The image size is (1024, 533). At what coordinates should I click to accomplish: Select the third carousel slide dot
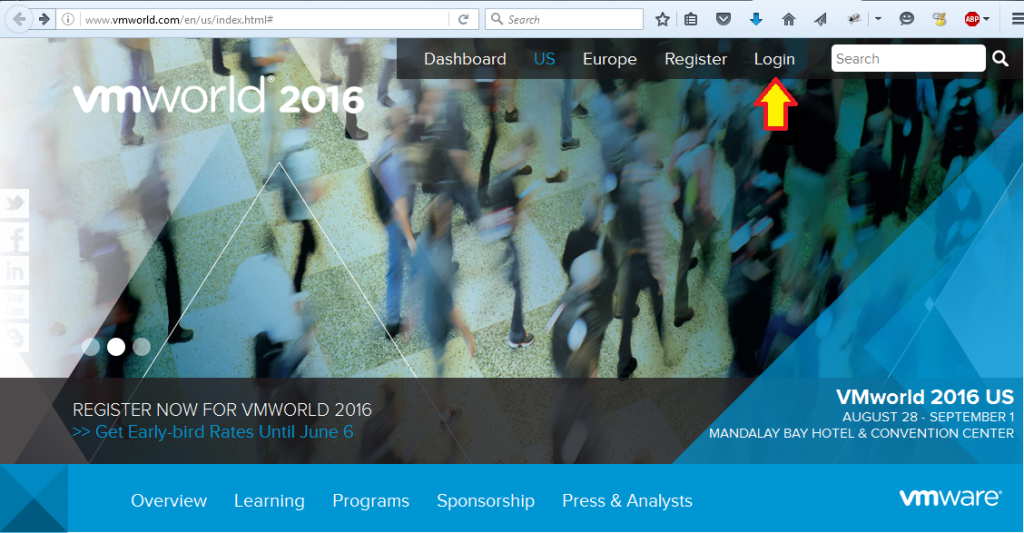(x=141, y=347)
